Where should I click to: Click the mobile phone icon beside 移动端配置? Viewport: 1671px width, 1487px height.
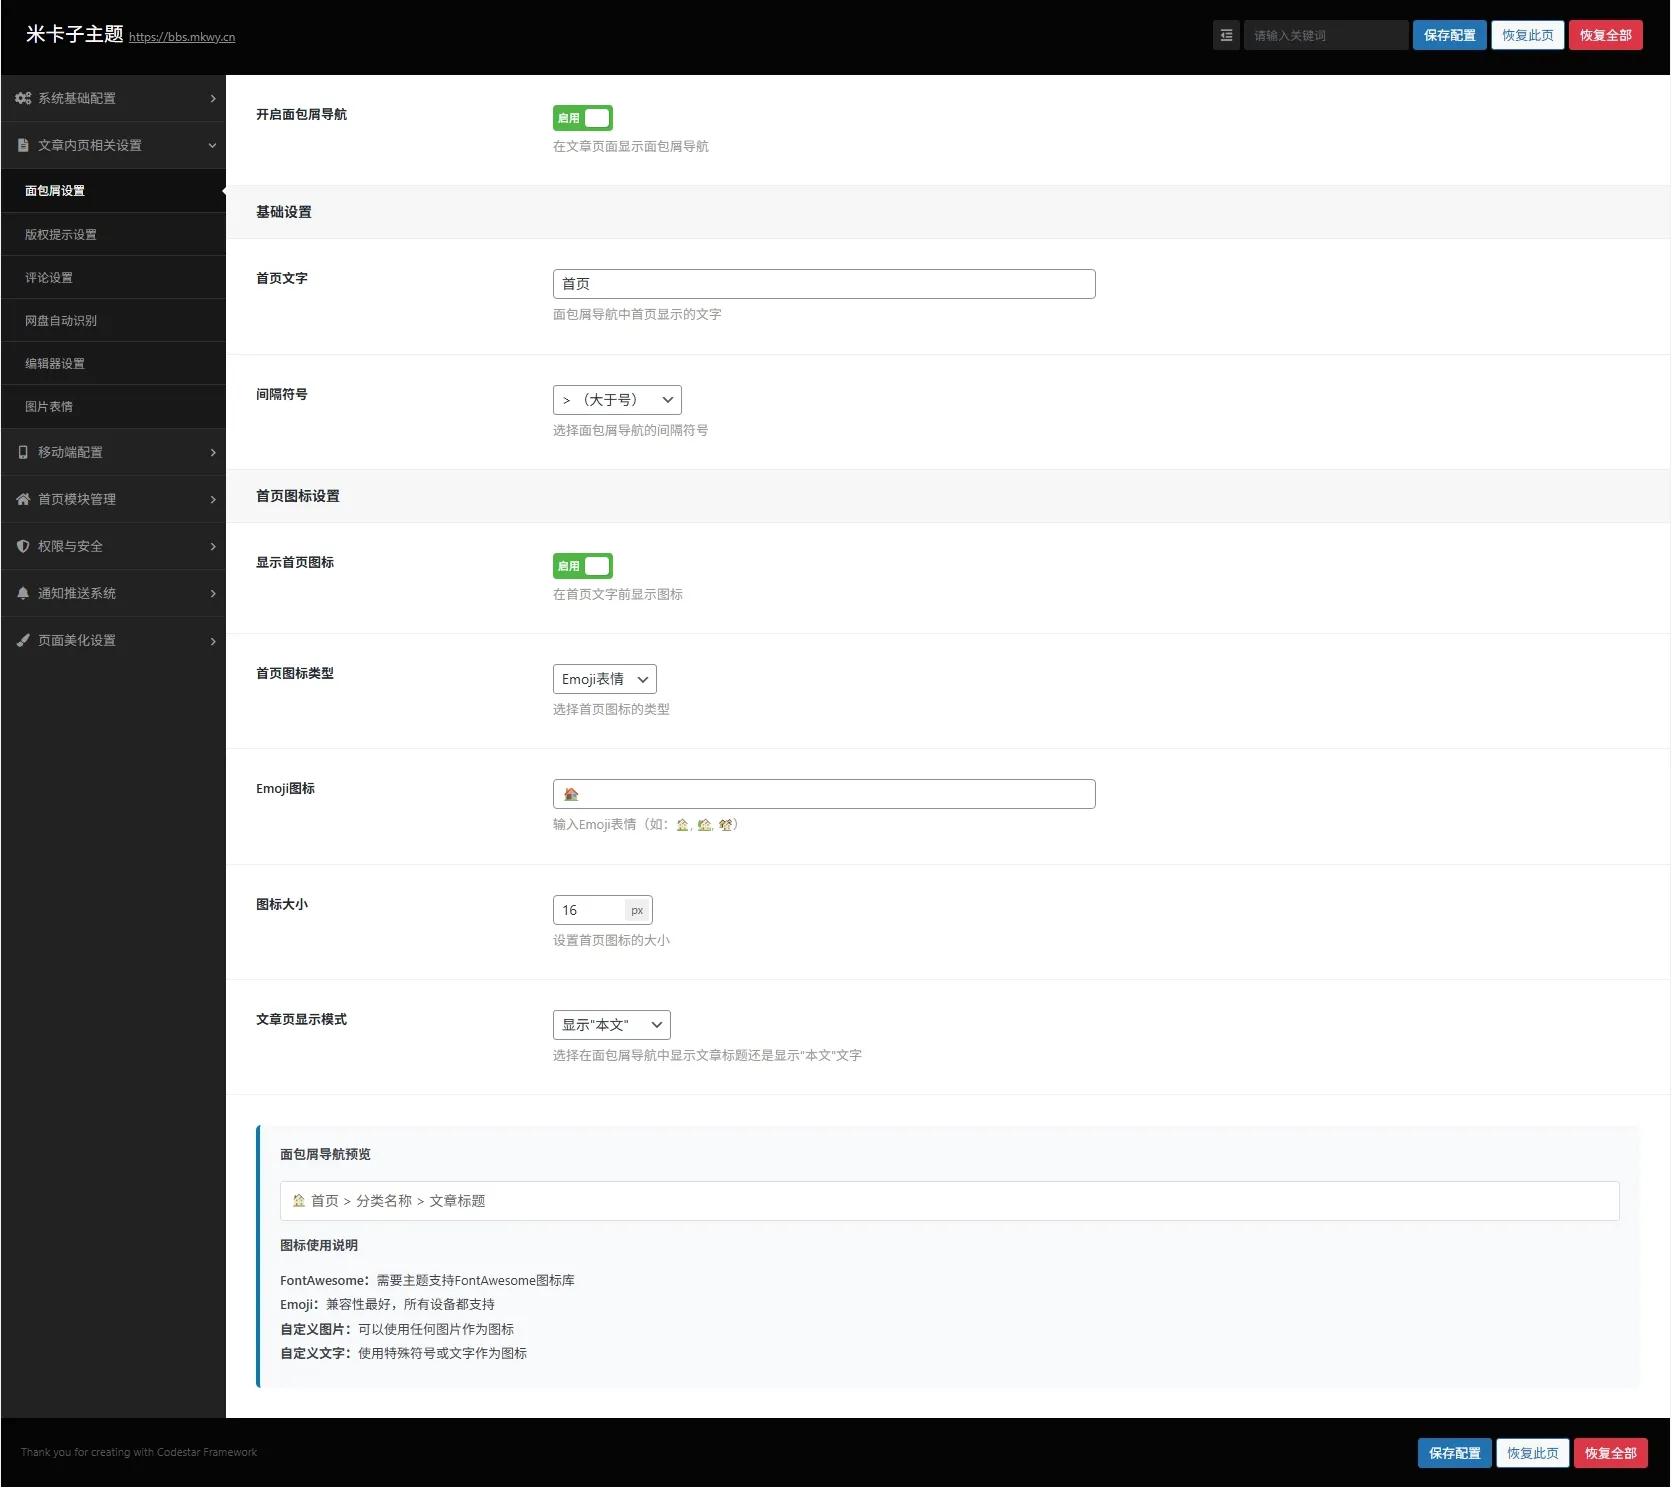[23, 452]
